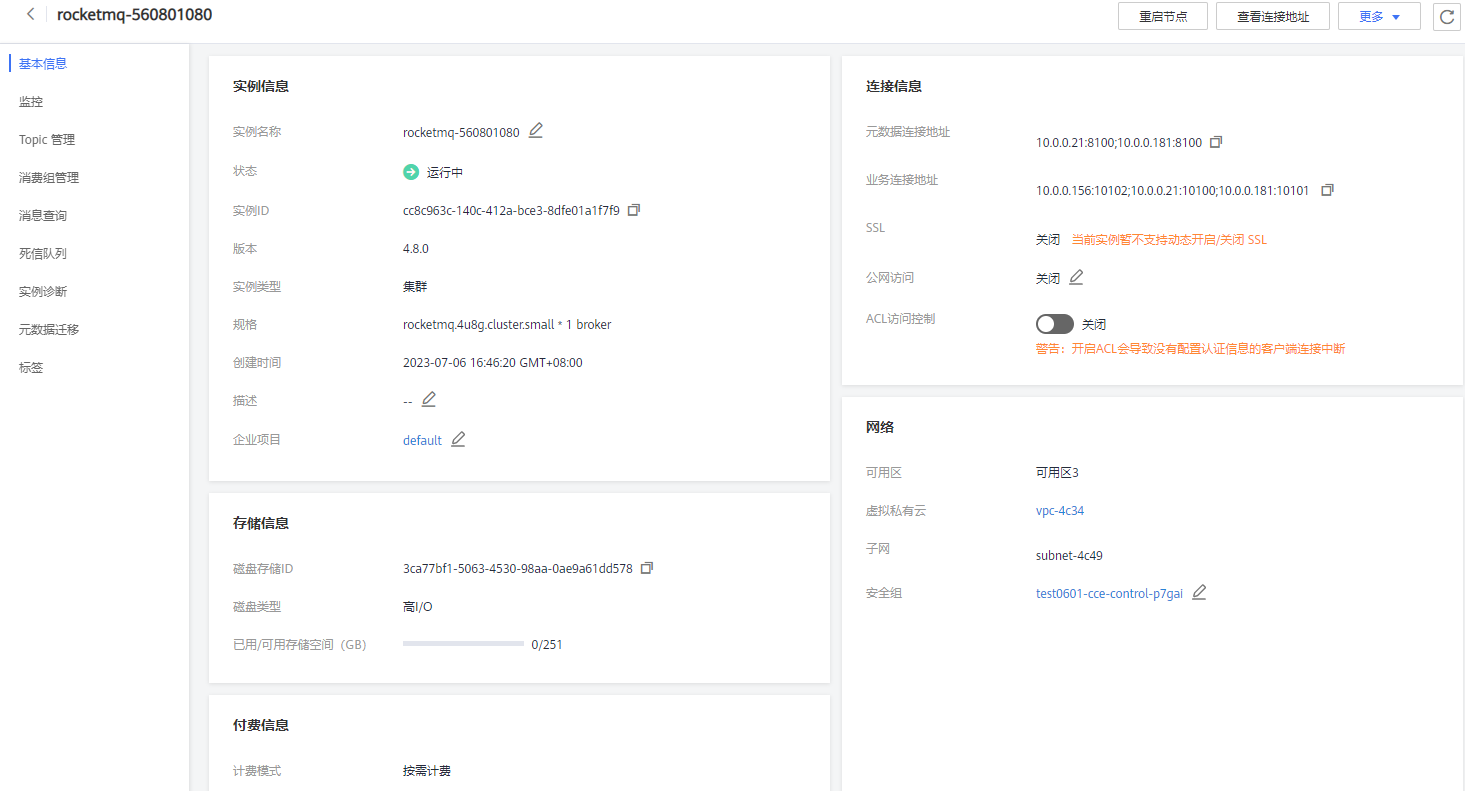Open 消息查询 in the sidebar
The image size is (1465, 791).
tap(43, 216)
